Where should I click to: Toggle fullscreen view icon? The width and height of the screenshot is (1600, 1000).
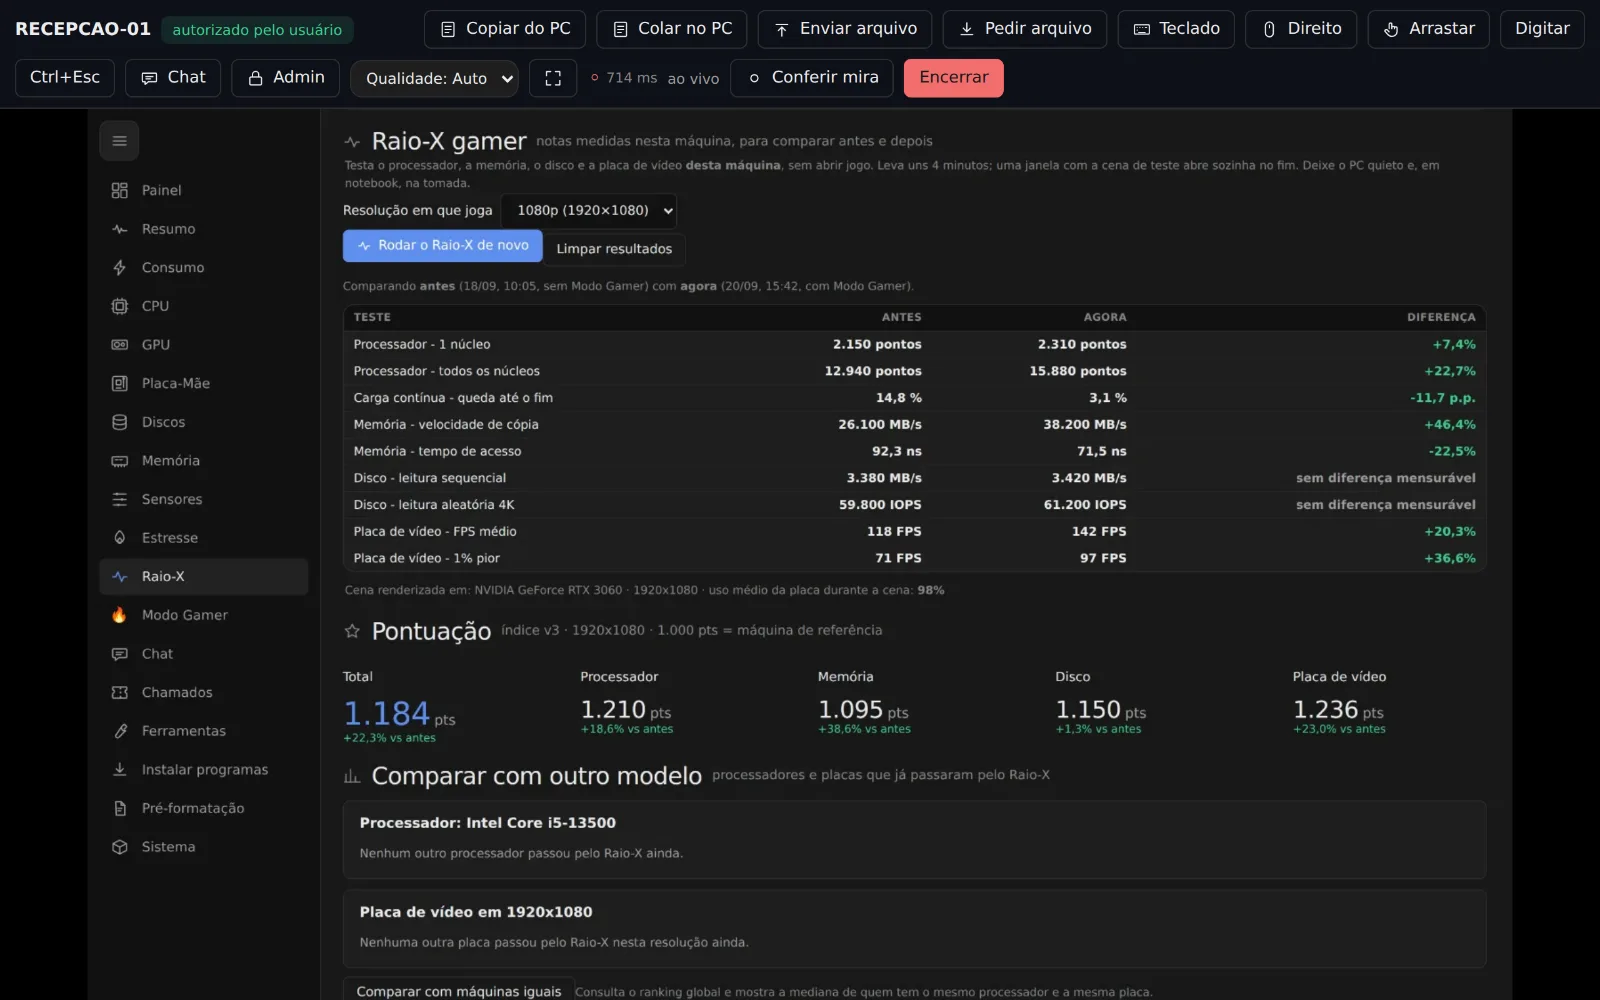tap(553, 78)
